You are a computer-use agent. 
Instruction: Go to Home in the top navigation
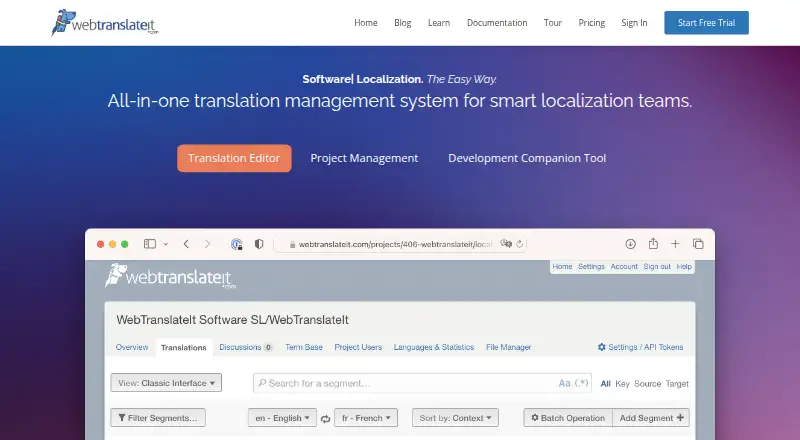coord(366,23)
